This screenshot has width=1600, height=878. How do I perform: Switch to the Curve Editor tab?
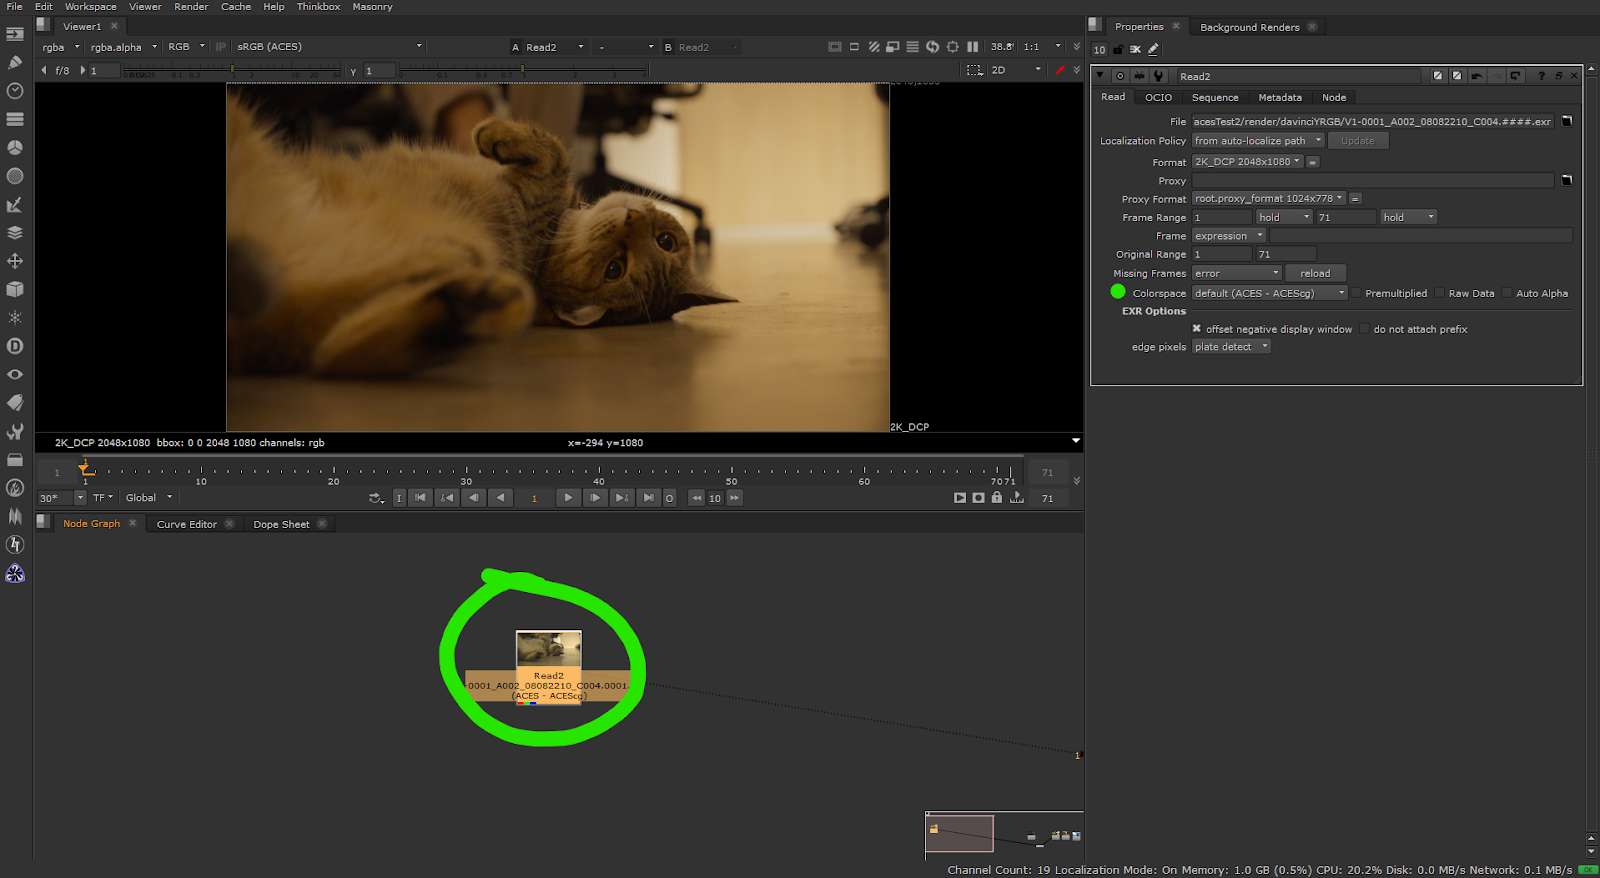187,524
